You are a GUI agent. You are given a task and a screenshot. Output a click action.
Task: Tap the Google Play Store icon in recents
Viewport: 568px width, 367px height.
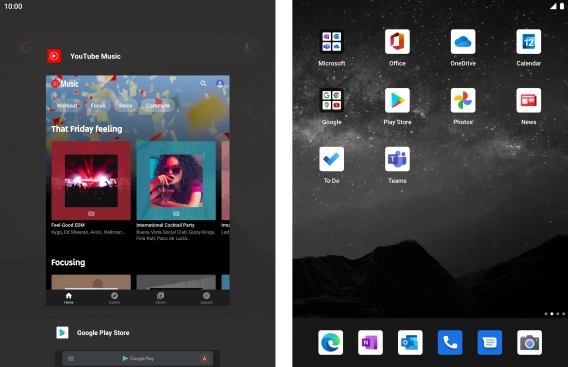(x=62, y=333)
